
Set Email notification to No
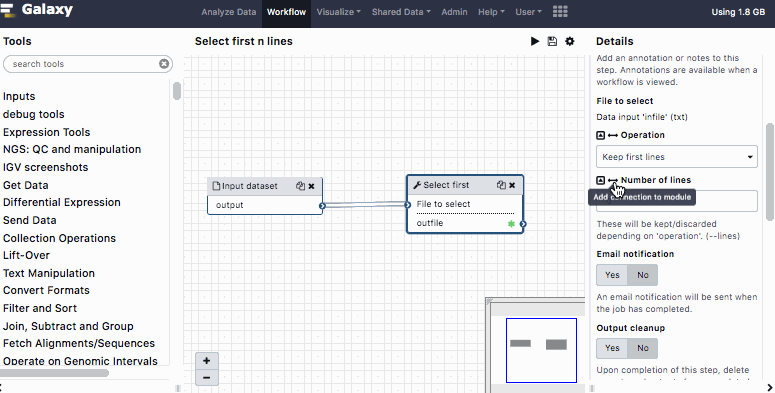click(x=643, y=275)
